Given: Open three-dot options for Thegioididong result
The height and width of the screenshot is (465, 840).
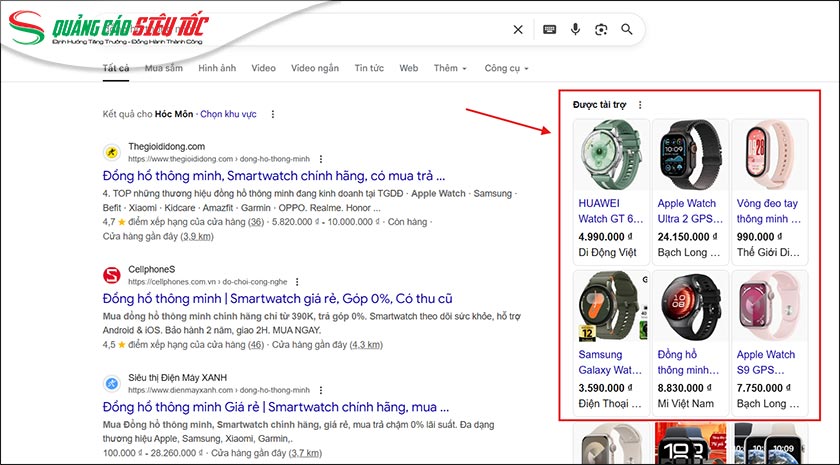Looking at the screenshot, I should pos(321,159).
